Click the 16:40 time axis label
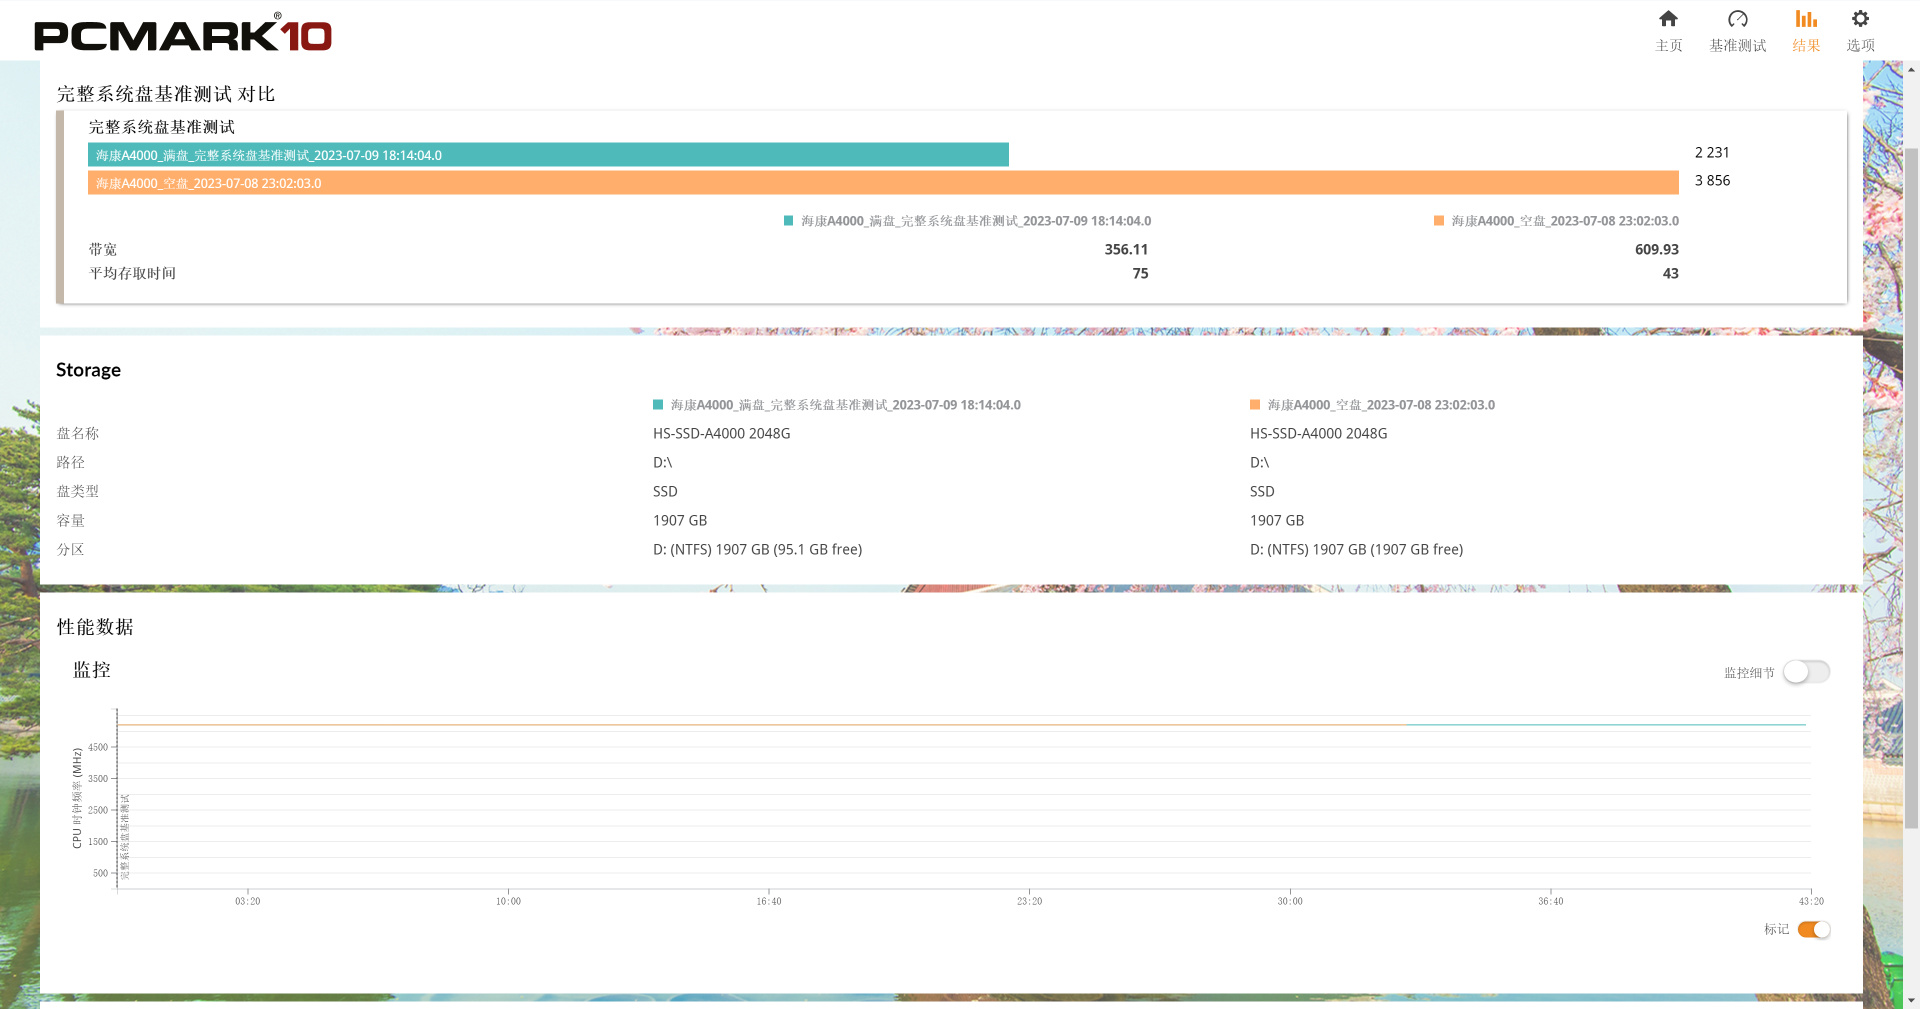Screen dimensions: 1920x1009 tap(769, 902)
